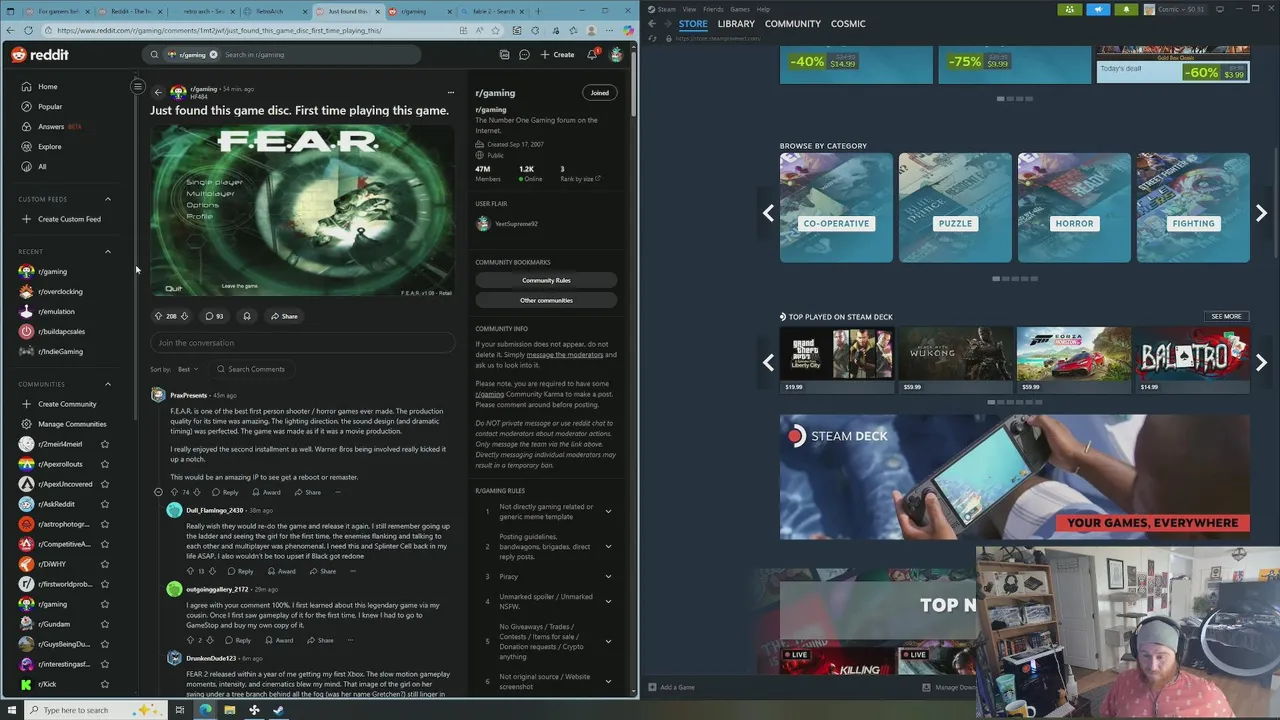Open Steam's COMMUNITY tab
Image resolution: width=1280 pixels, height=720 pixels.
click(x=793, y=24)
